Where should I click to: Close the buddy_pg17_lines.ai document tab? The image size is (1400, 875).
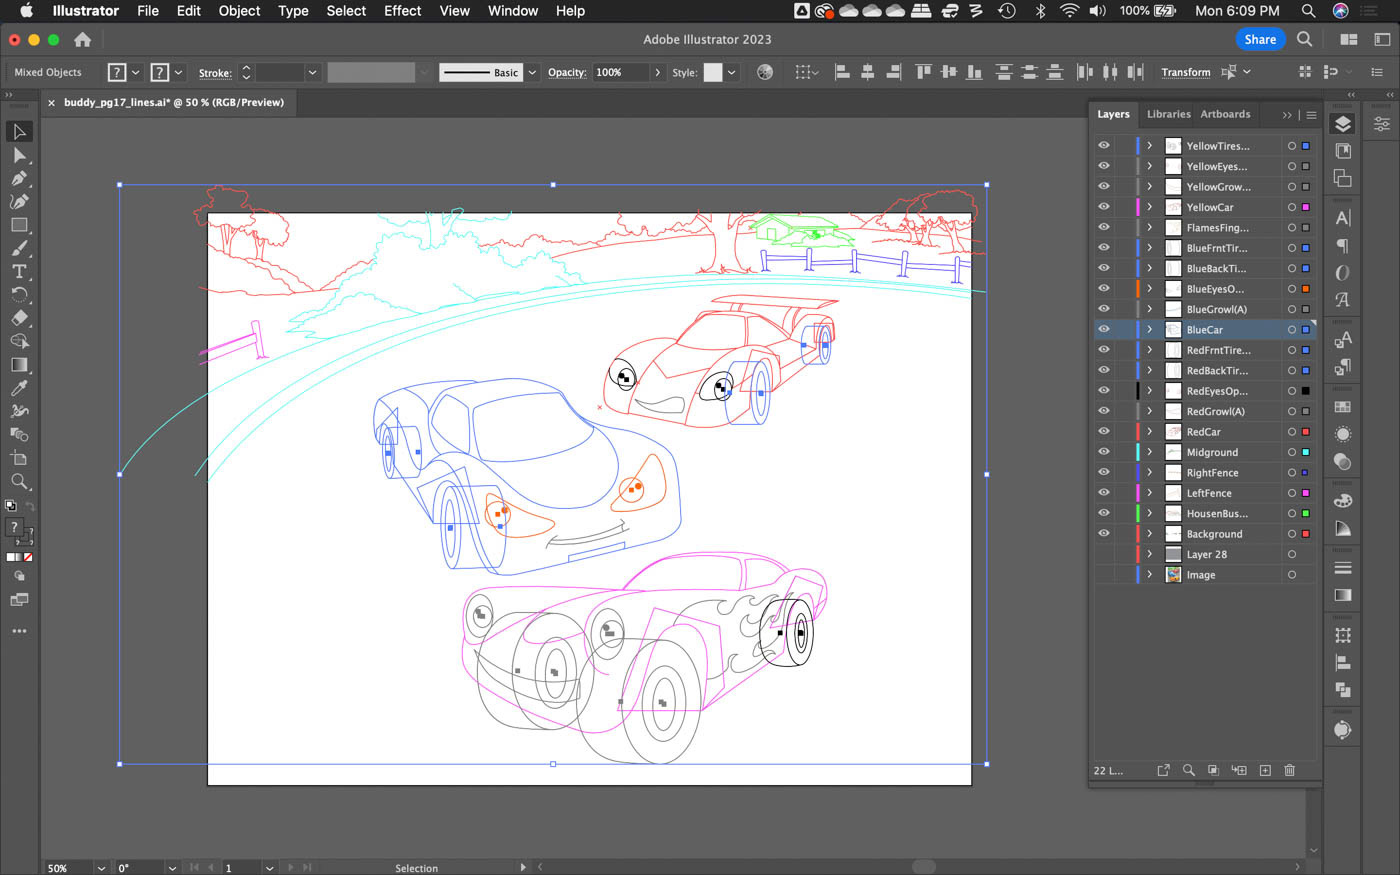(52, 103)
